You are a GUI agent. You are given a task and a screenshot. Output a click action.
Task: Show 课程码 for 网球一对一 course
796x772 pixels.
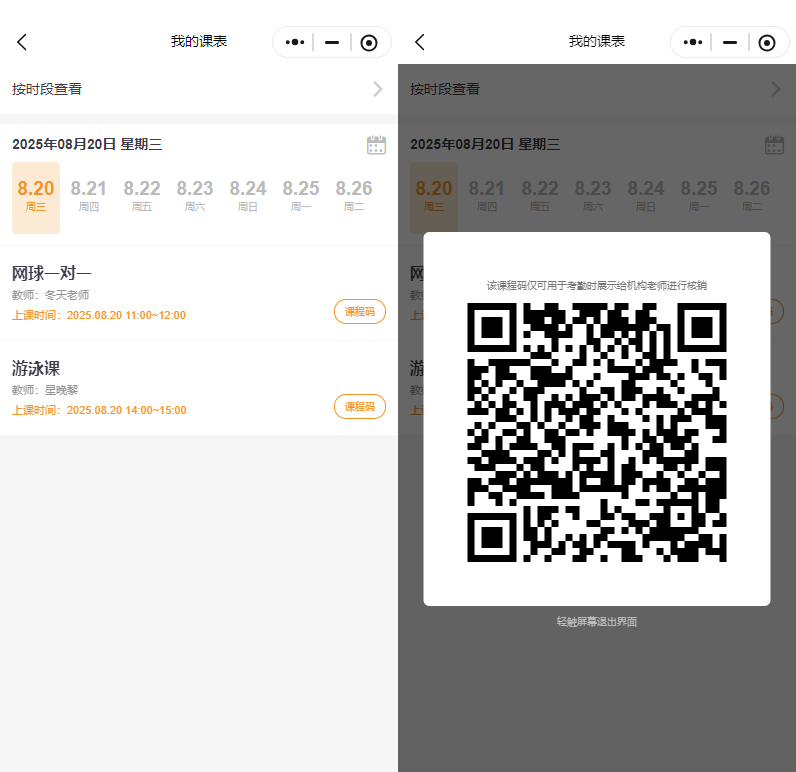360,312
